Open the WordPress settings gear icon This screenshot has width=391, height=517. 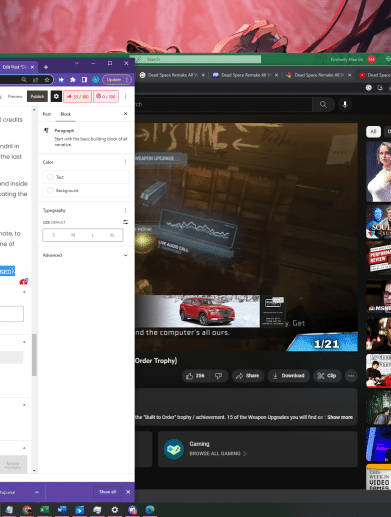coord(56,96)
